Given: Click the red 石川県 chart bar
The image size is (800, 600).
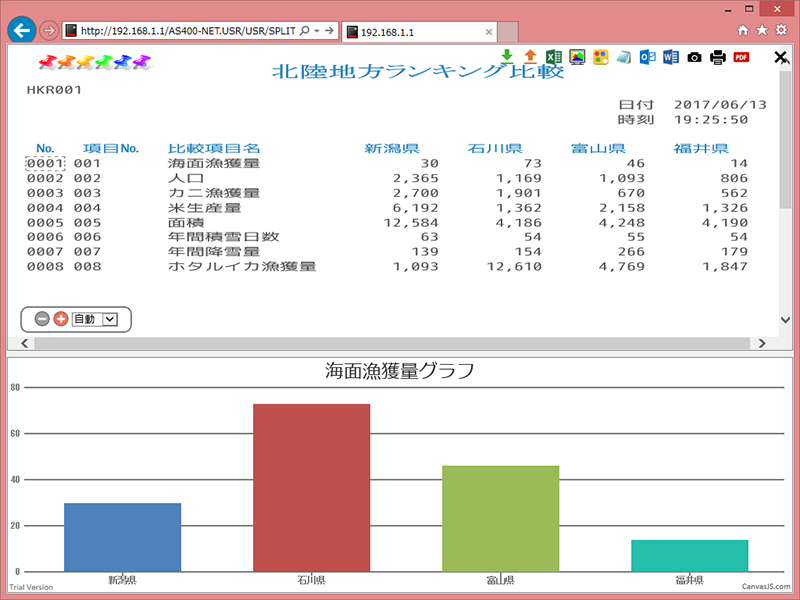Looking at the screenshot, I should point(311,488).
